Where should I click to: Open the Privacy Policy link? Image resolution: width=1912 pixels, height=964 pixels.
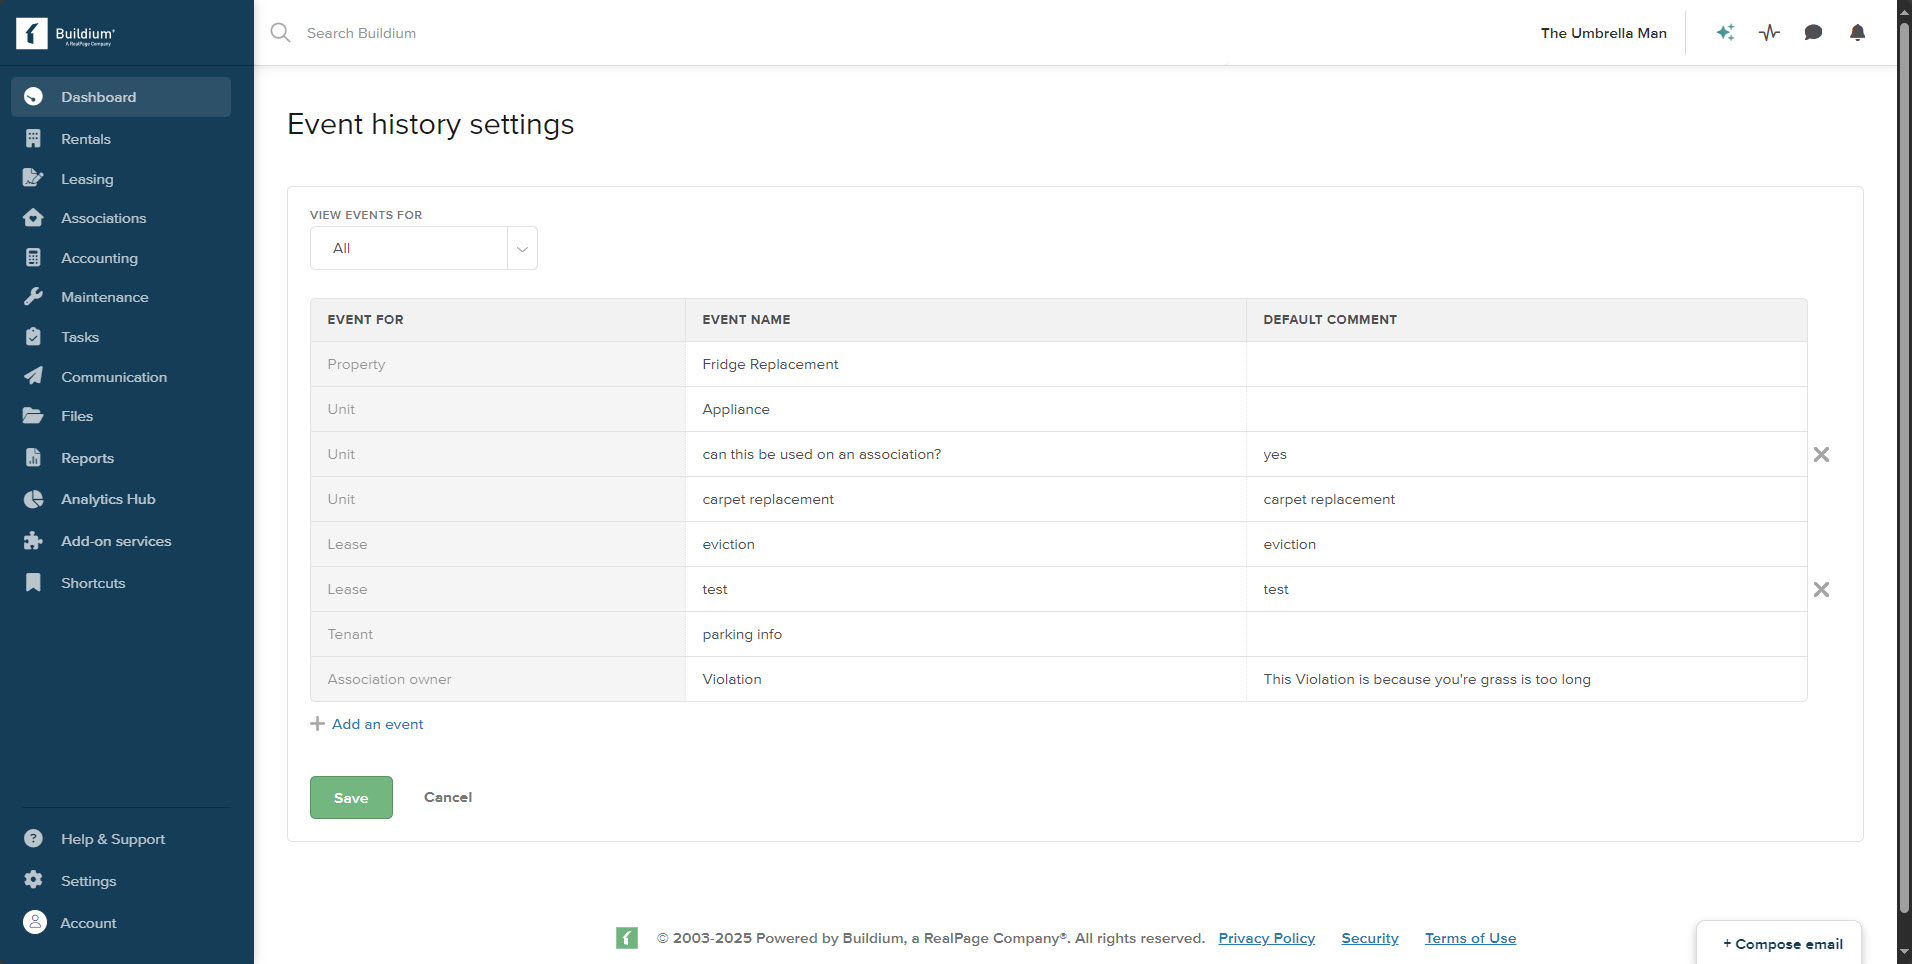tap(1266, 938)
